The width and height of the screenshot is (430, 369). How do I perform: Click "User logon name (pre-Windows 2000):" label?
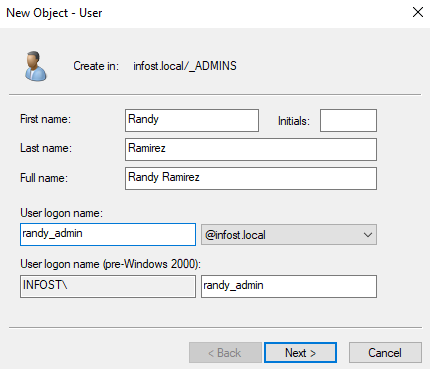pos(110,264)
